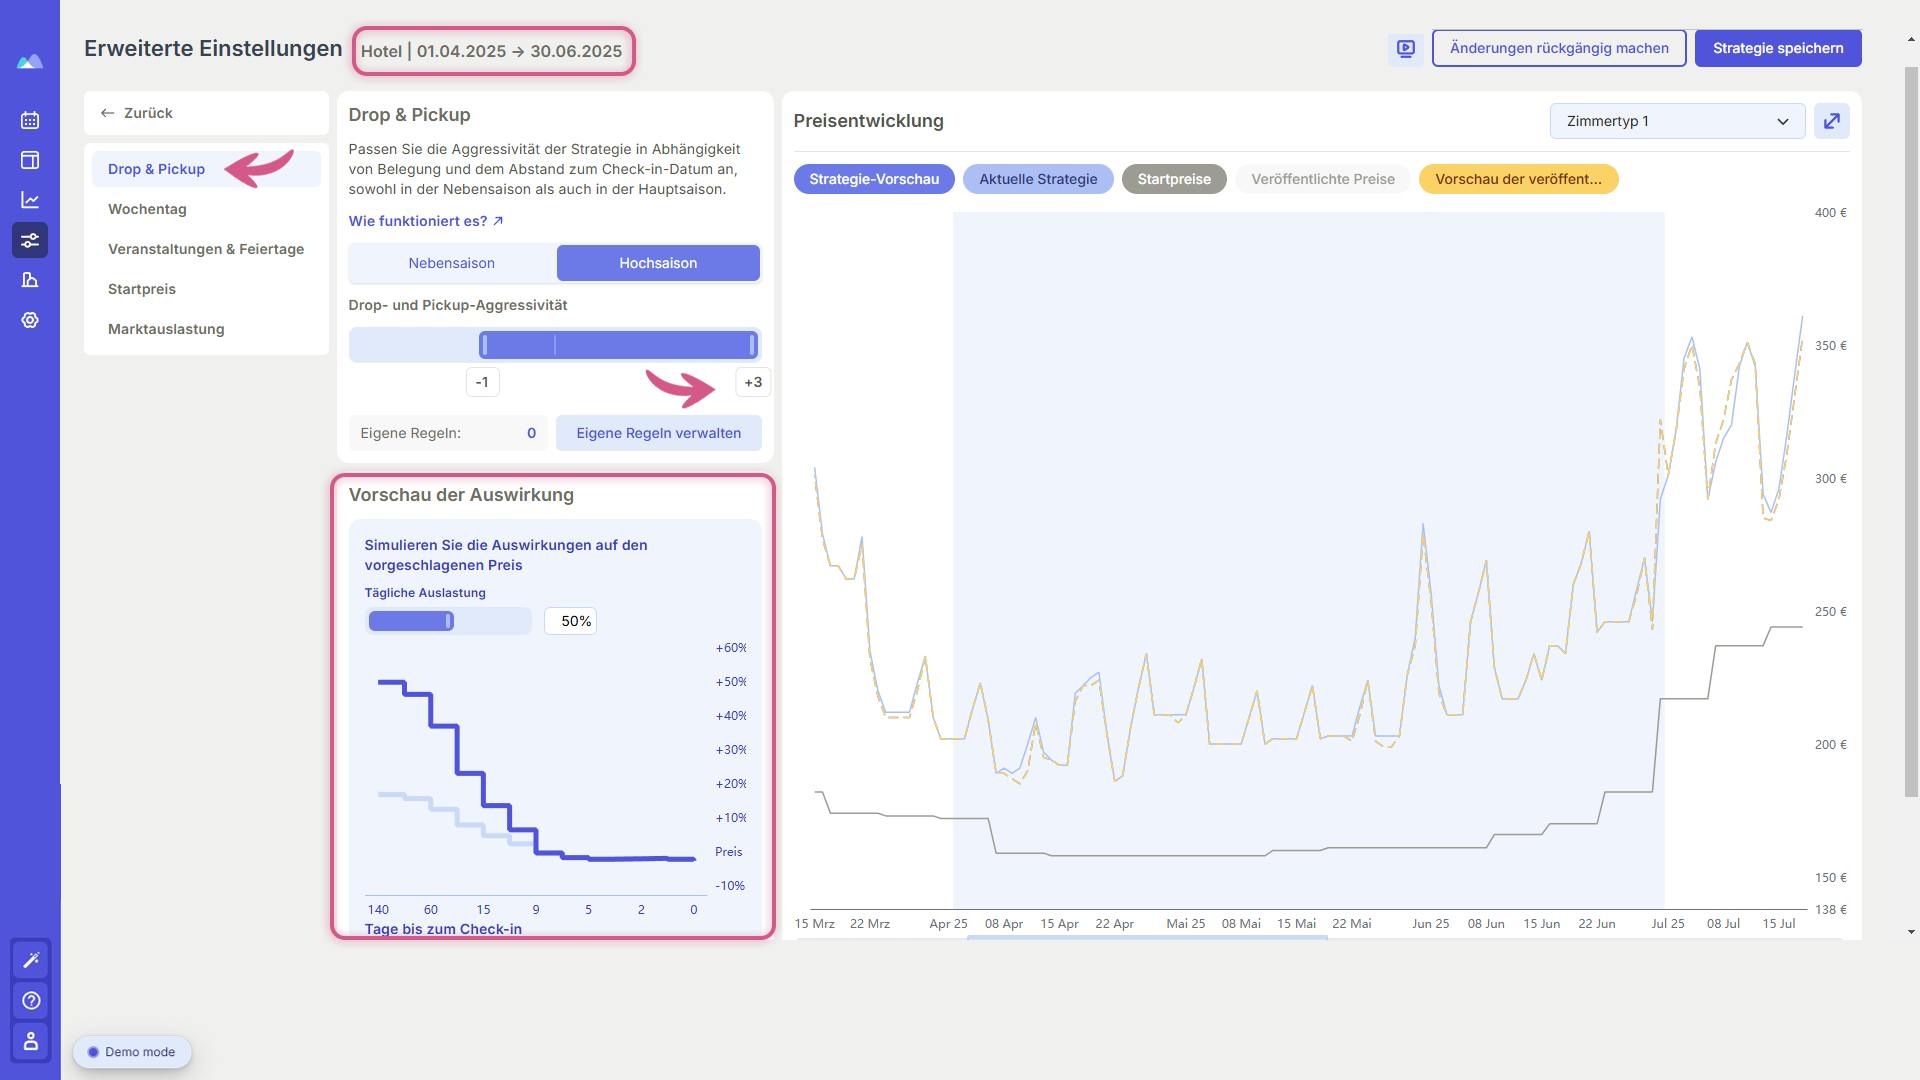Open Wochentag settings section

click(146, 208)
